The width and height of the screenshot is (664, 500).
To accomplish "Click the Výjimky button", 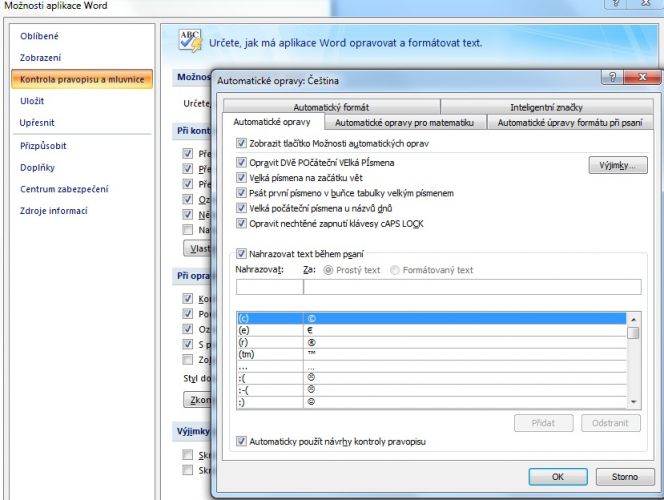I will point(618,165).
